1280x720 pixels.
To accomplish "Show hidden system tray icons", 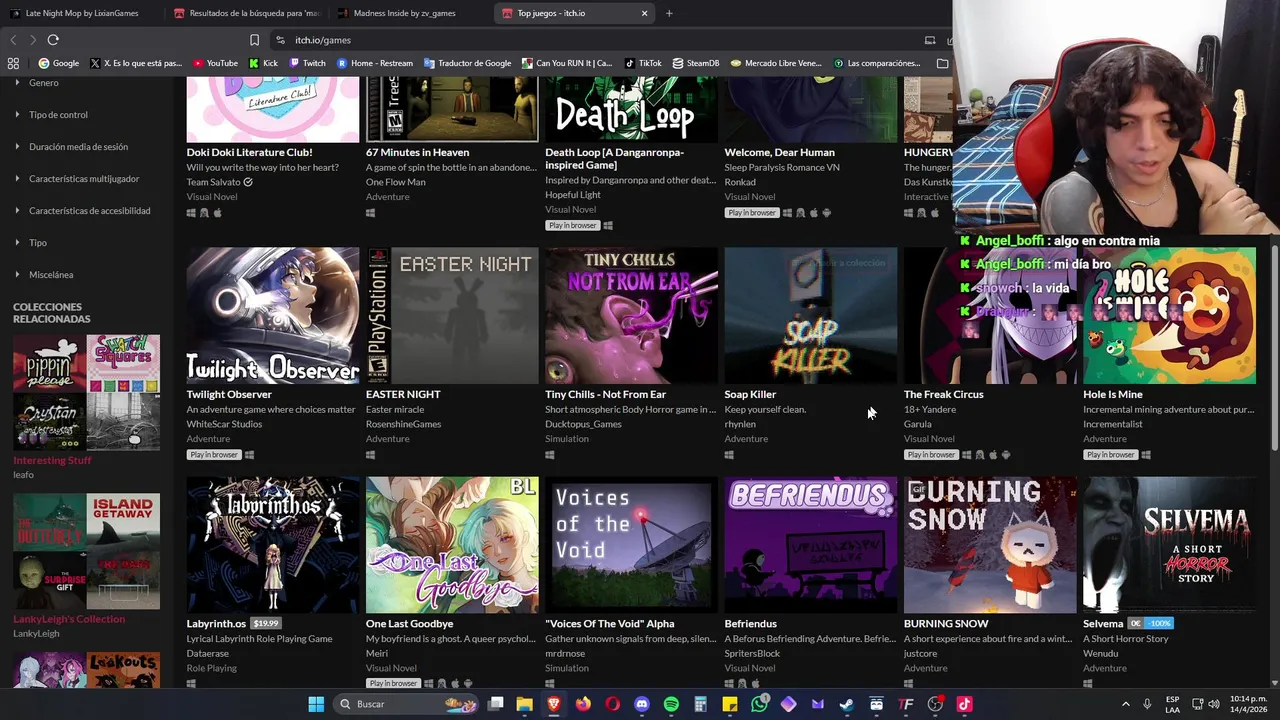I will [1125, 704].
